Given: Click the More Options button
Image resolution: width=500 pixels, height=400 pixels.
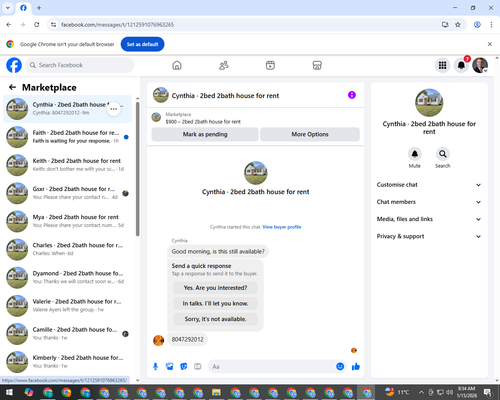Looking at the screenshot, I should tap(310, 134).
